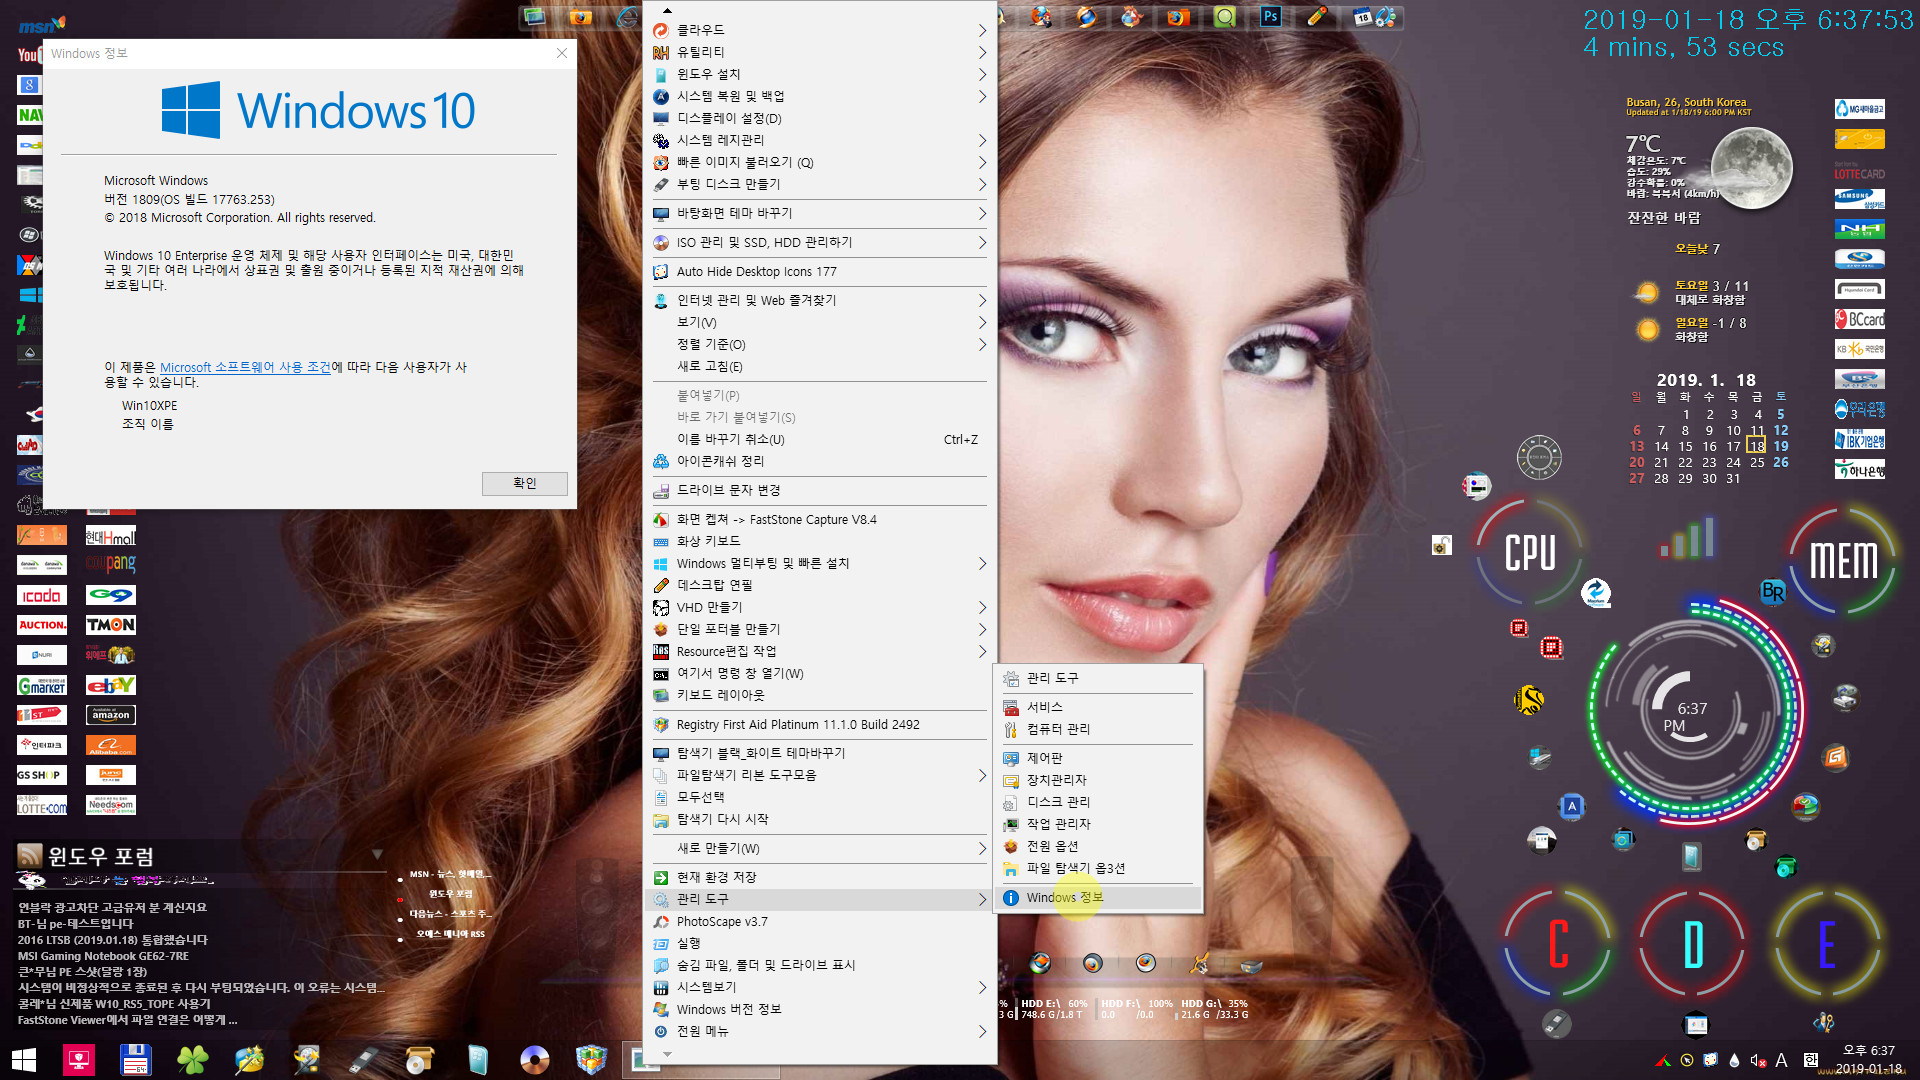This screenshot has height=1080, width=1920.
Task: Open the LOTTE CARD shortcut
Action: coord(1860,171)
